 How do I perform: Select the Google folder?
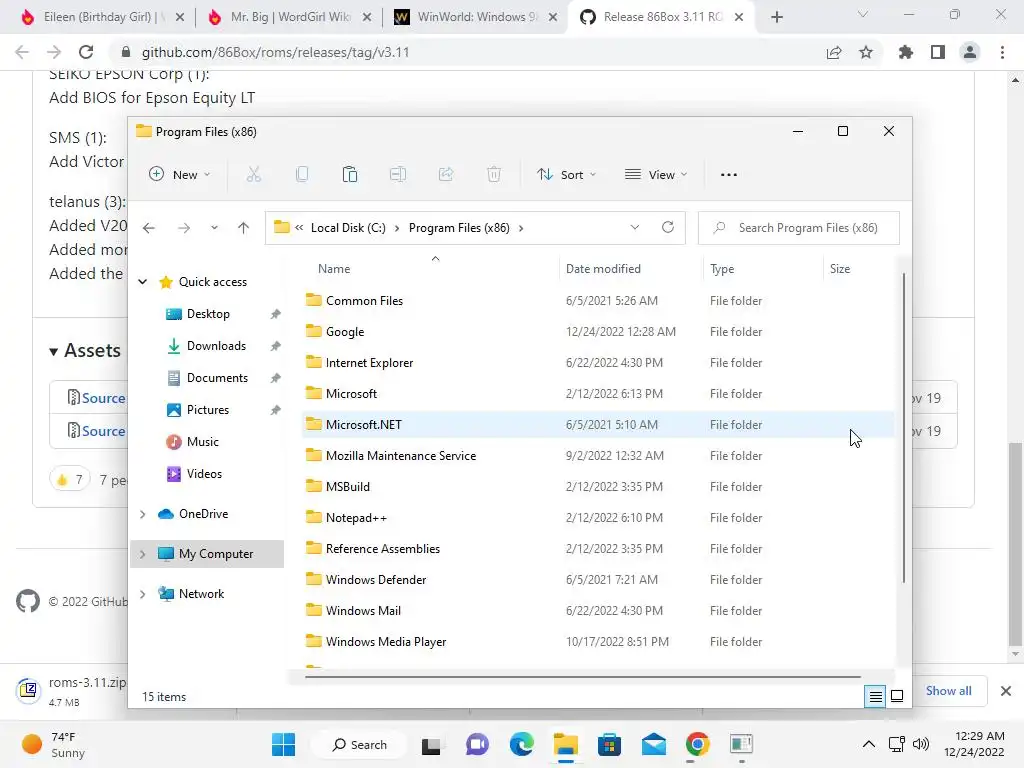598,332
